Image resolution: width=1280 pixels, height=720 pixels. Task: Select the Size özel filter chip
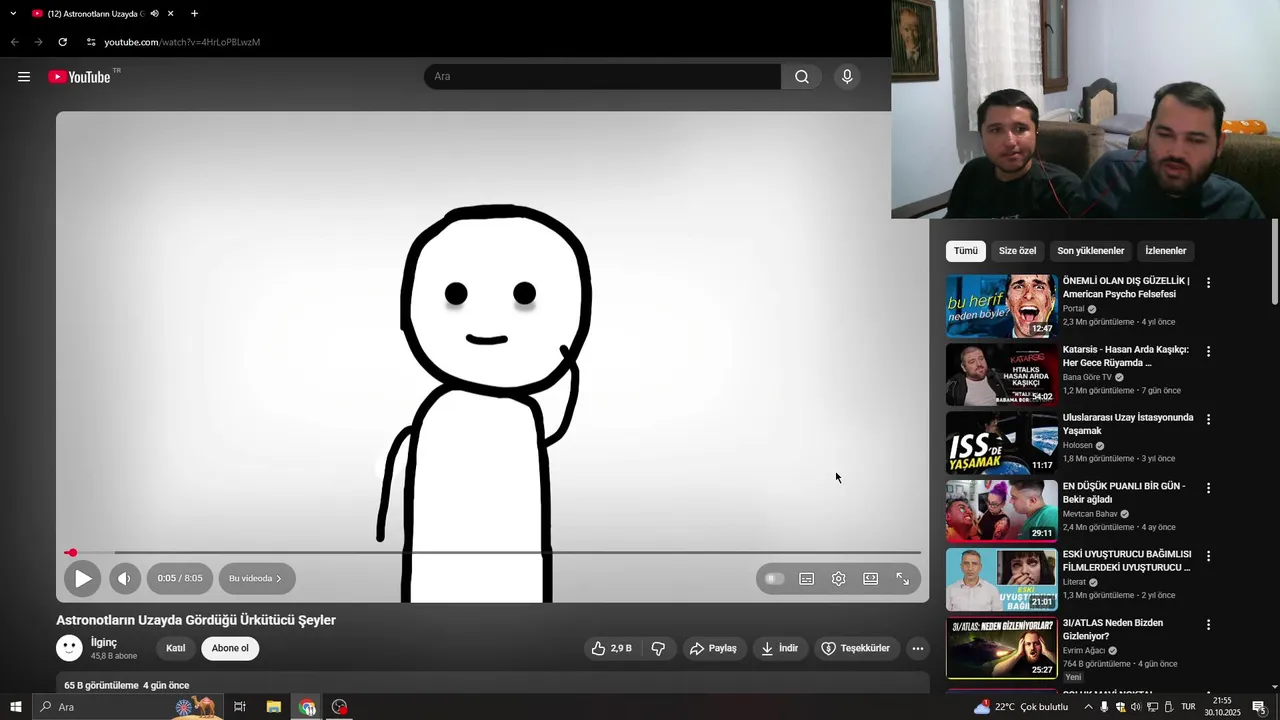1018,251
